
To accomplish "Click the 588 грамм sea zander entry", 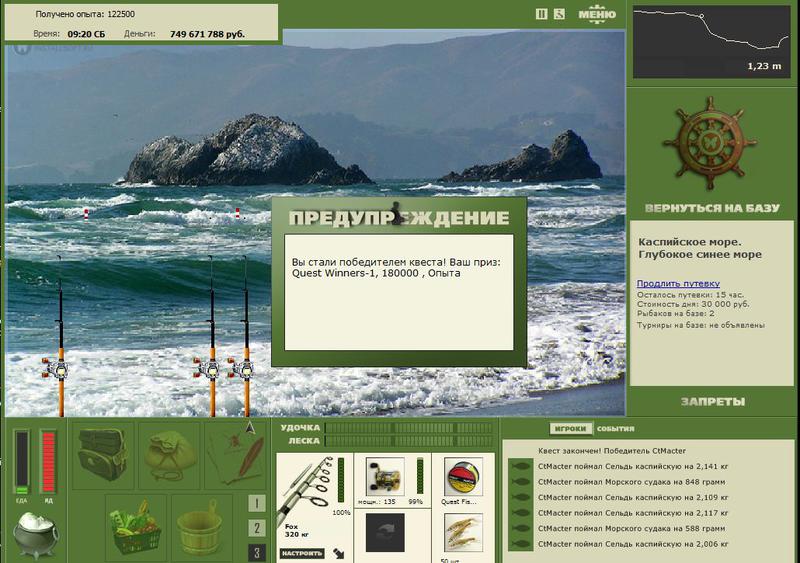I will point(631,529).
